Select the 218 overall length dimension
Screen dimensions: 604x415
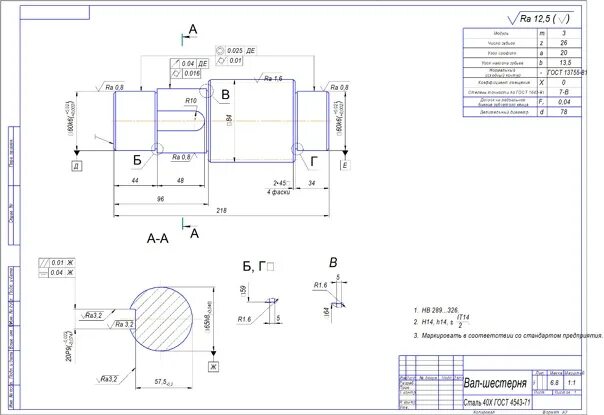221,210
